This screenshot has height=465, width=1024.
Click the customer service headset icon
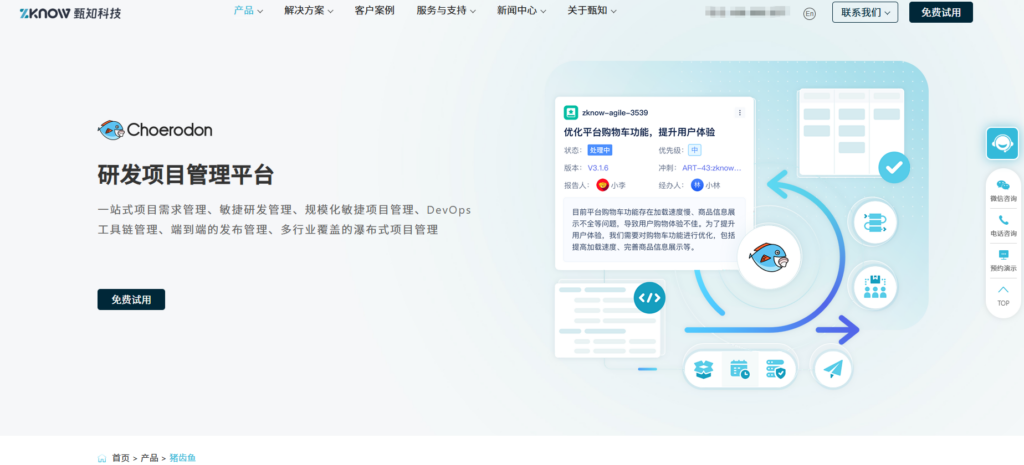coord(1002,143)
